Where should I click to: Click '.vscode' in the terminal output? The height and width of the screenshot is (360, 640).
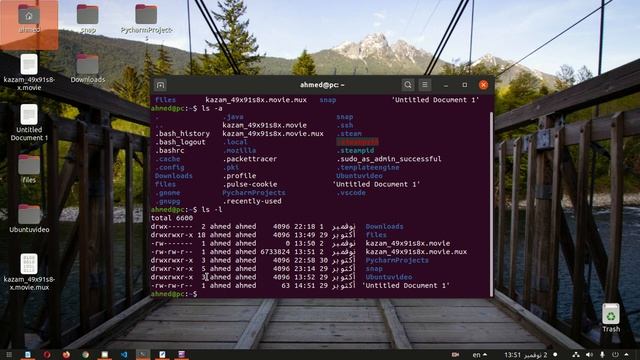tap(351, 193)
